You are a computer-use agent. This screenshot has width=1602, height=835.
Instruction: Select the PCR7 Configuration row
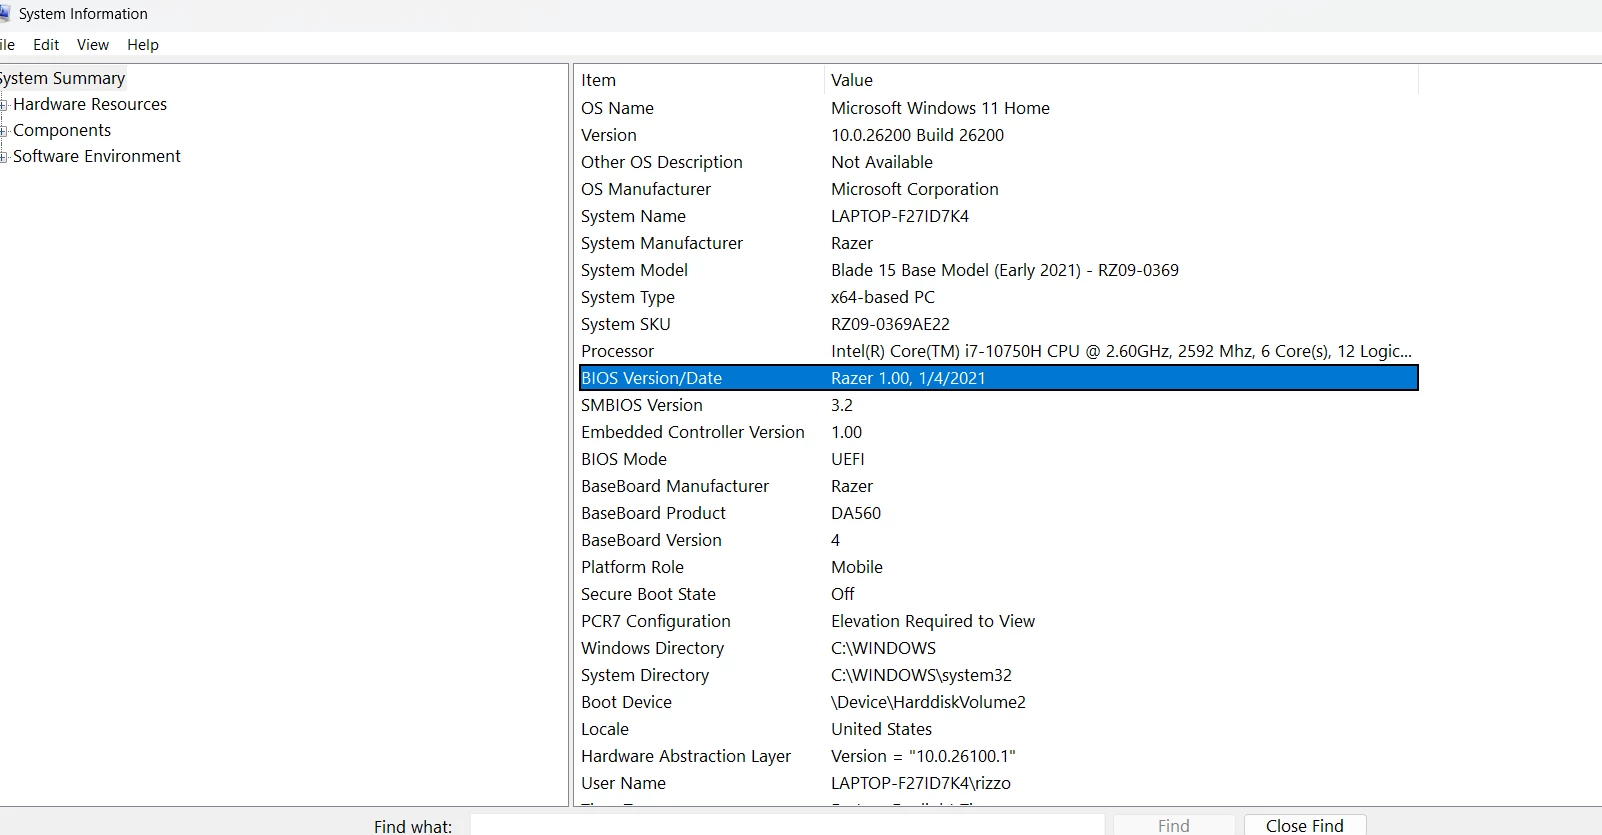[x=998, y=621]
